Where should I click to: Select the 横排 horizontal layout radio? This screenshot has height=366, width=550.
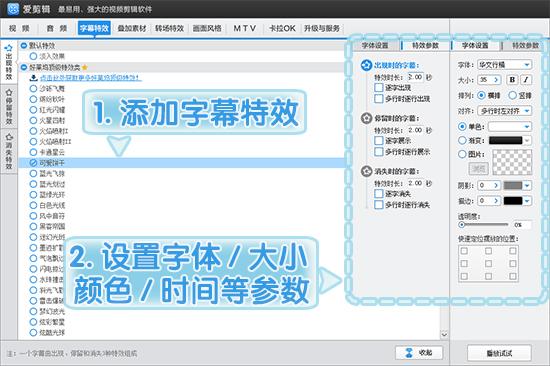pyautogui.click(x=482, y=95)
